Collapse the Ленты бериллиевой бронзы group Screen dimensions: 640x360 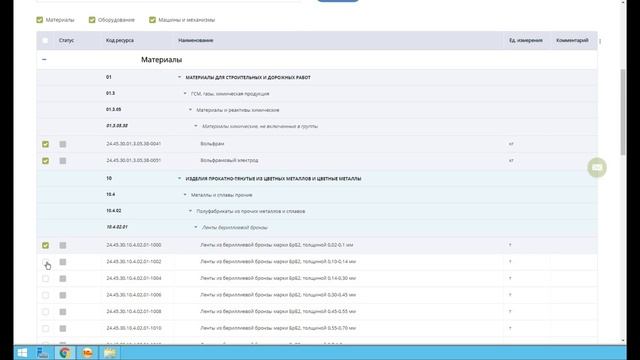click(196, 227)
